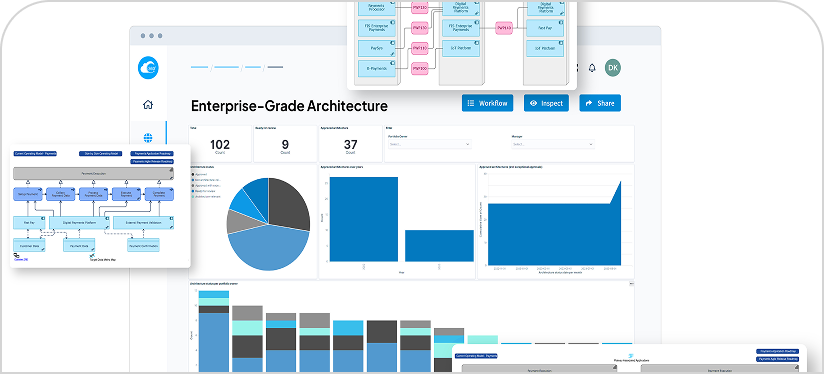Open the first filter Select dropdown
This screenshot has height=374, width=824.
429,144
